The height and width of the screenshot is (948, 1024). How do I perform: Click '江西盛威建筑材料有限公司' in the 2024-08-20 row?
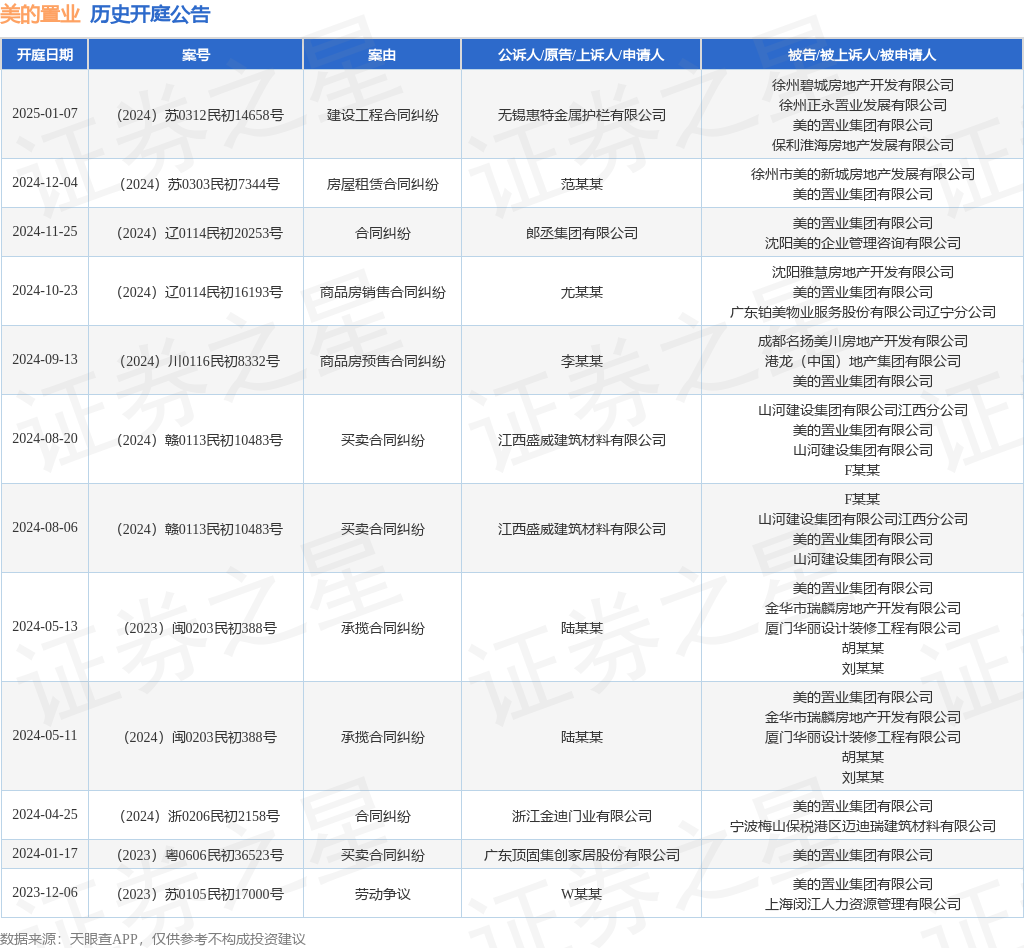582,441
